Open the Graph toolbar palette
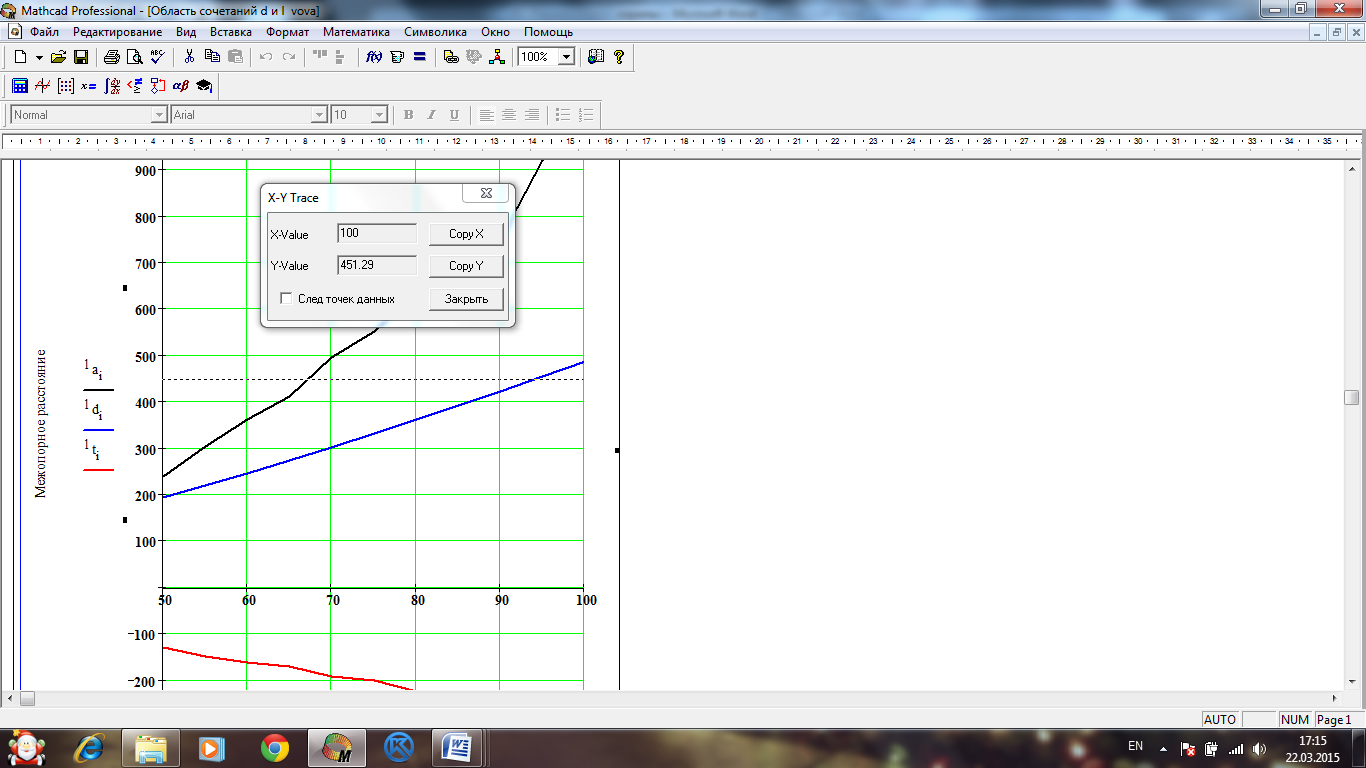 click(x=43, y=86)
